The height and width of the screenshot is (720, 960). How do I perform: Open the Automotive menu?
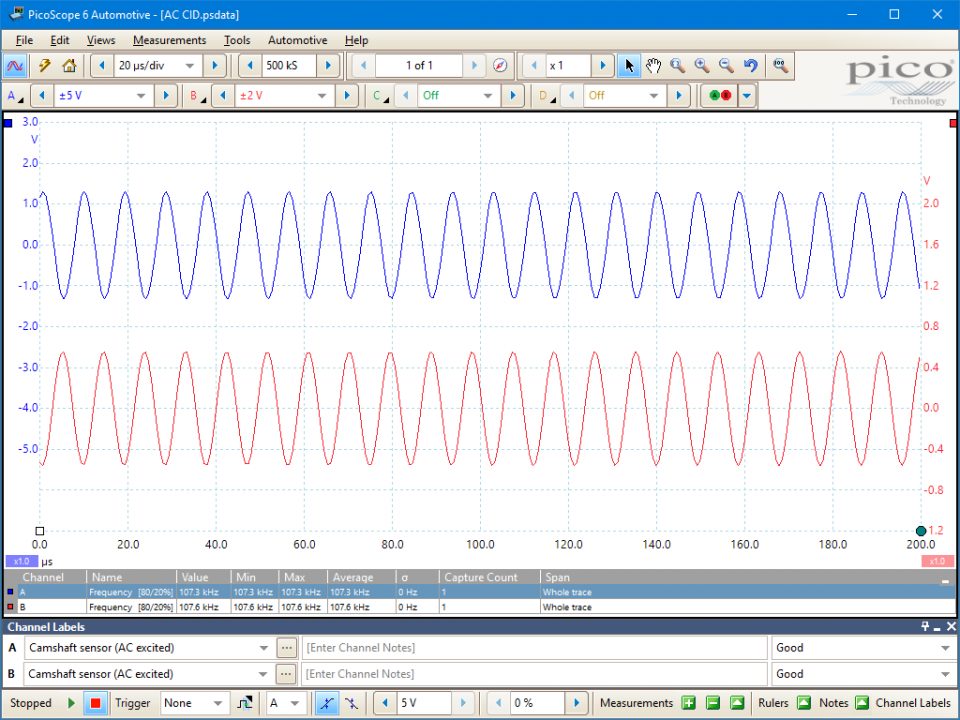298,40
